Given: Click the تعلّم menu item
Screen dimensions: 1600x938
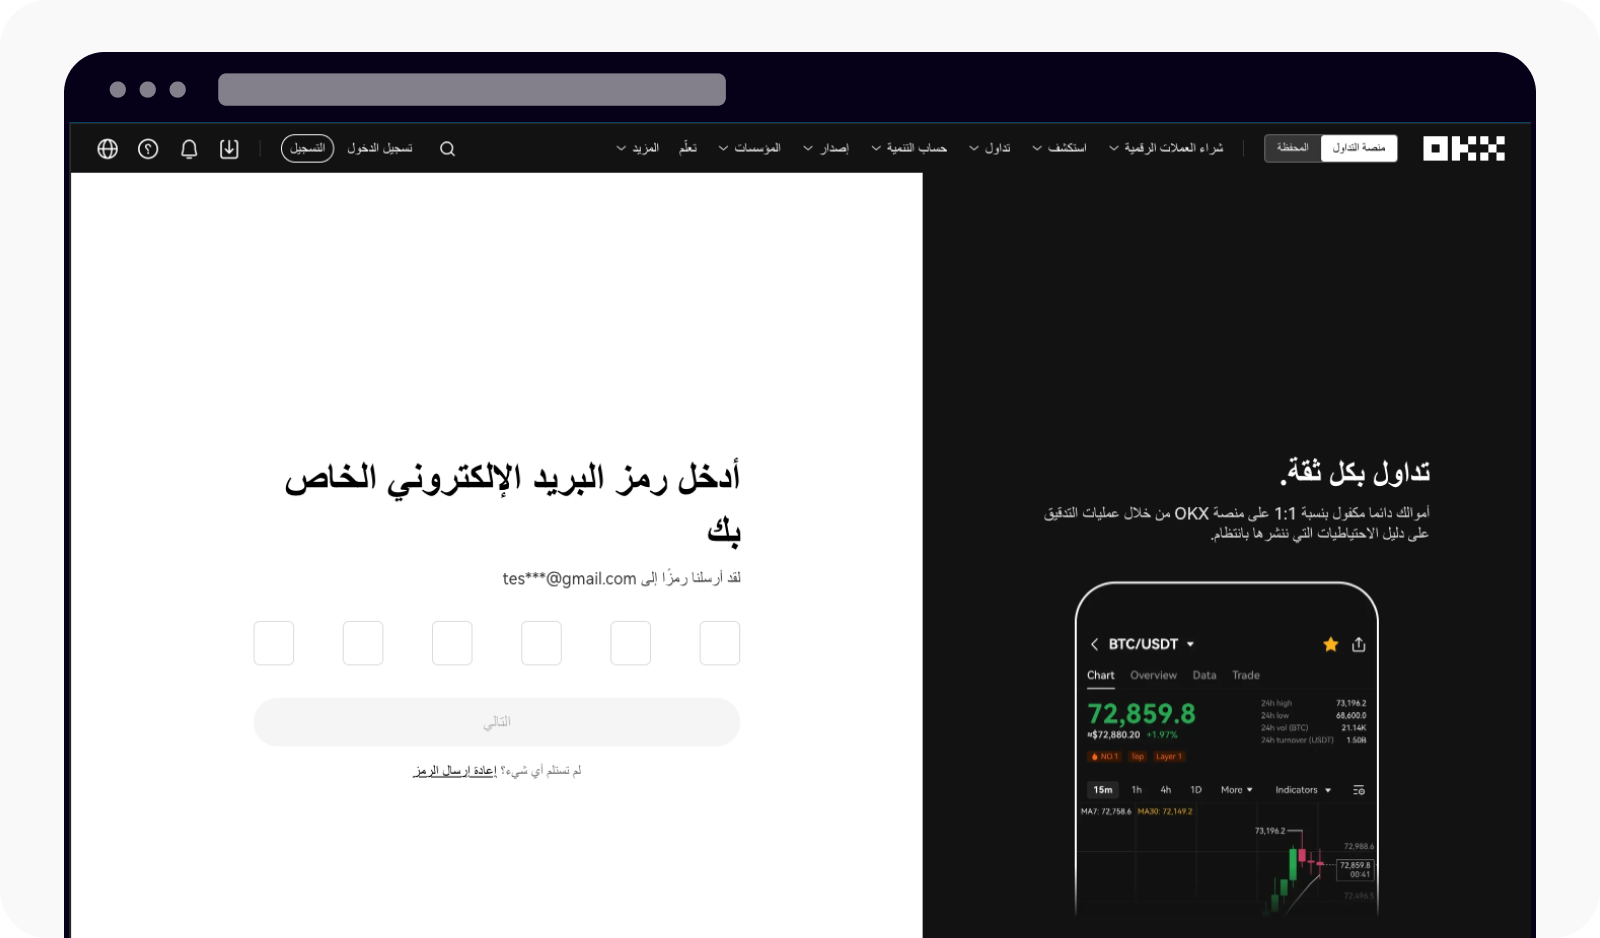Looking at the screenshot, I should tap(688, 147).
